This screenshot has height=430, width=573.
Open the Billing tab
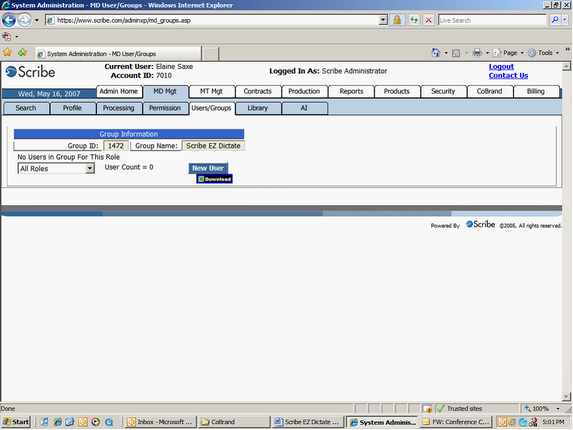(x=536, y=91)
